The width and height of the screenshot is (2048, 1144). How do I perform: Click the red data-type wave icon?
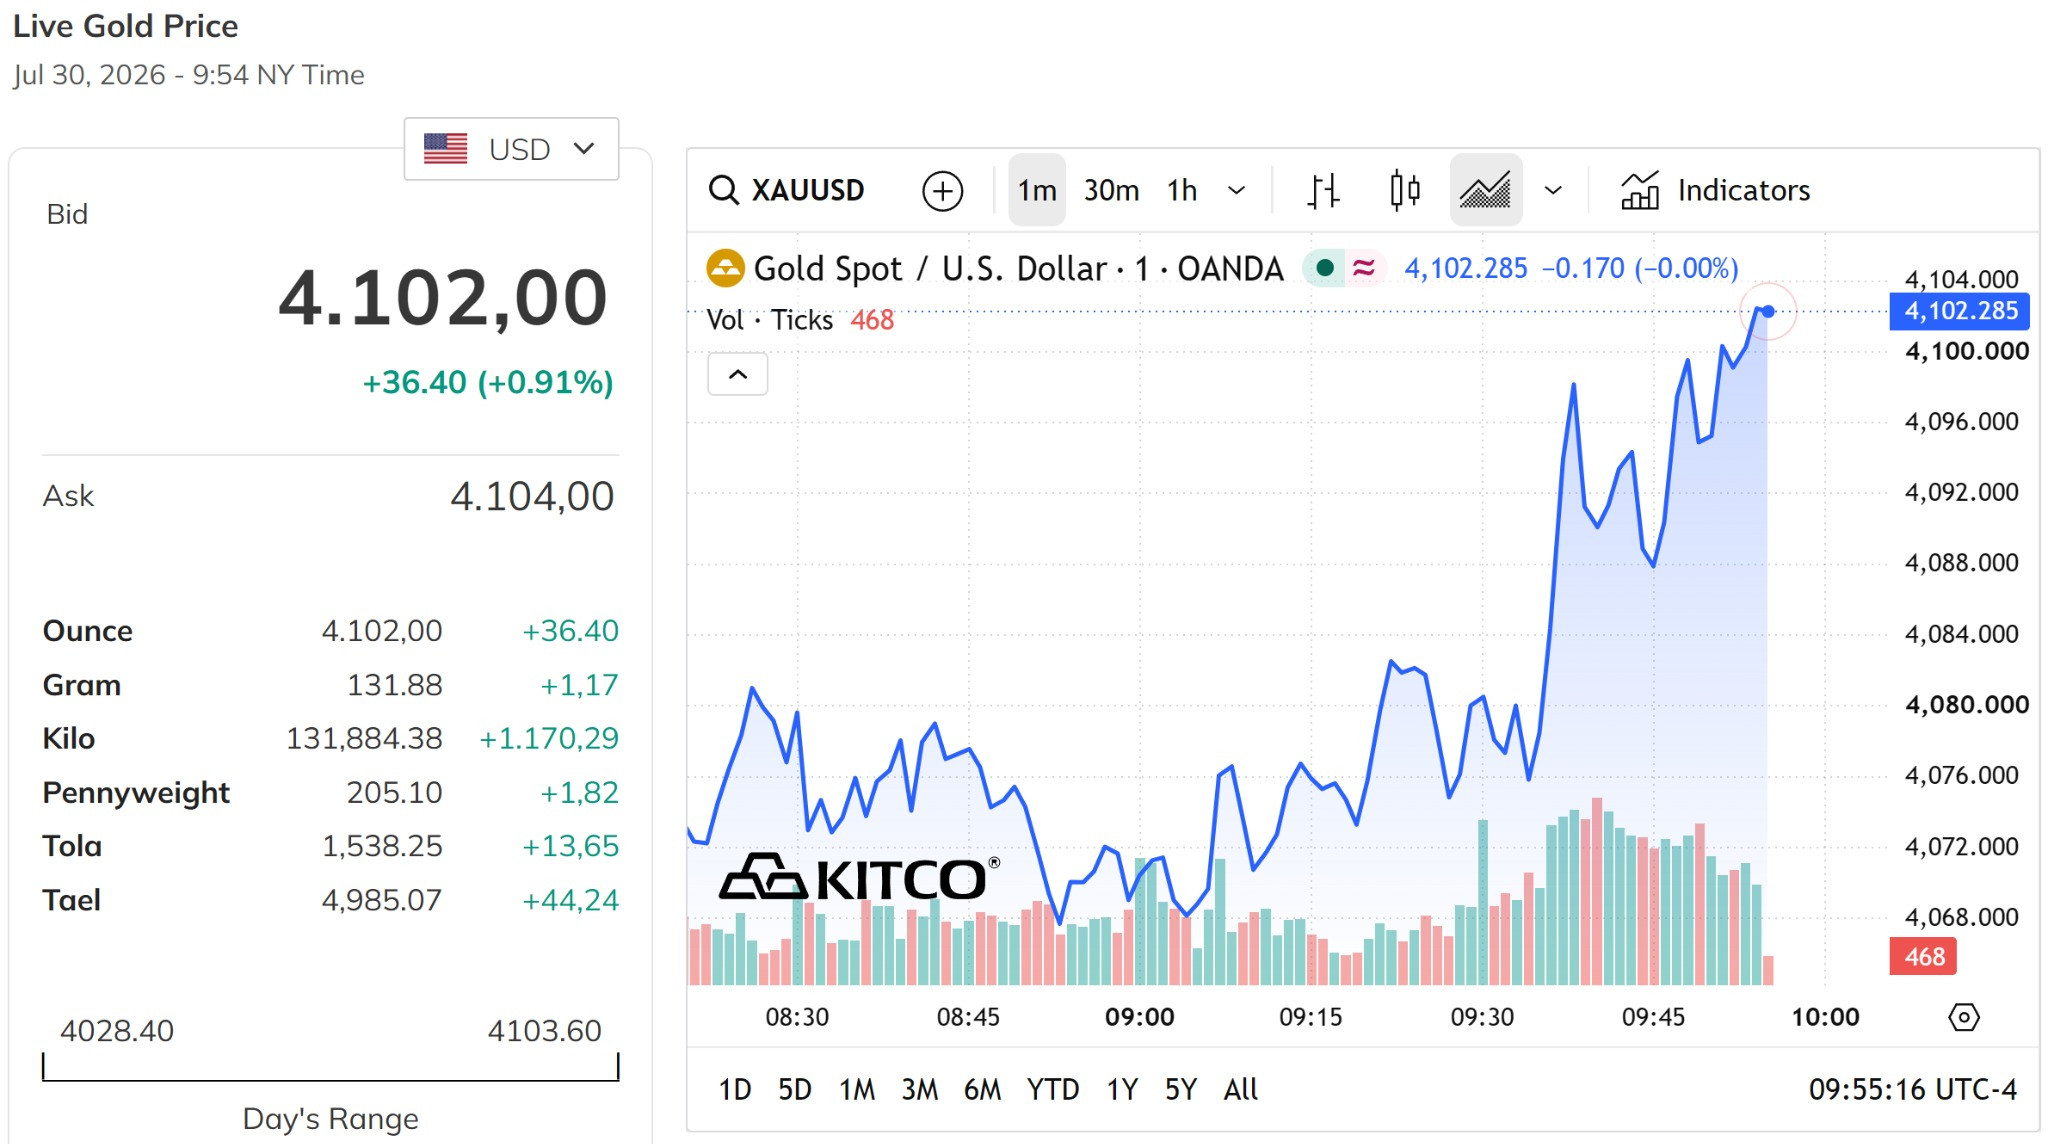click(x=1364, y=268)
